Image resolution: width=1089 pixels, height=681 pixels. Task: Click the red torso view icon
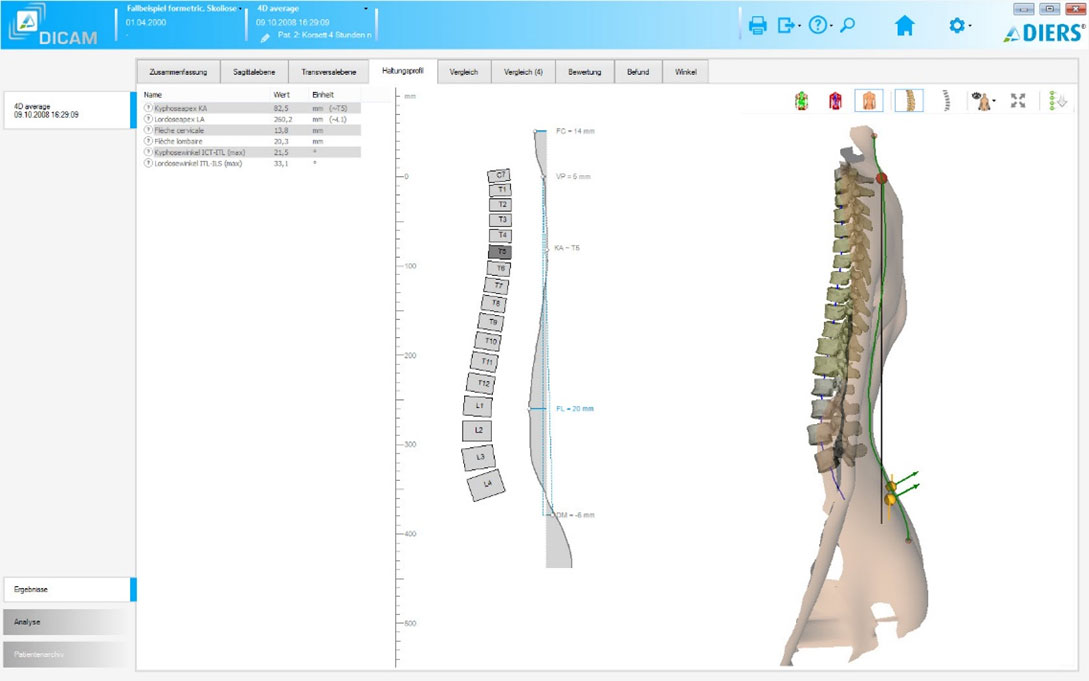click(x=835, y=101)
